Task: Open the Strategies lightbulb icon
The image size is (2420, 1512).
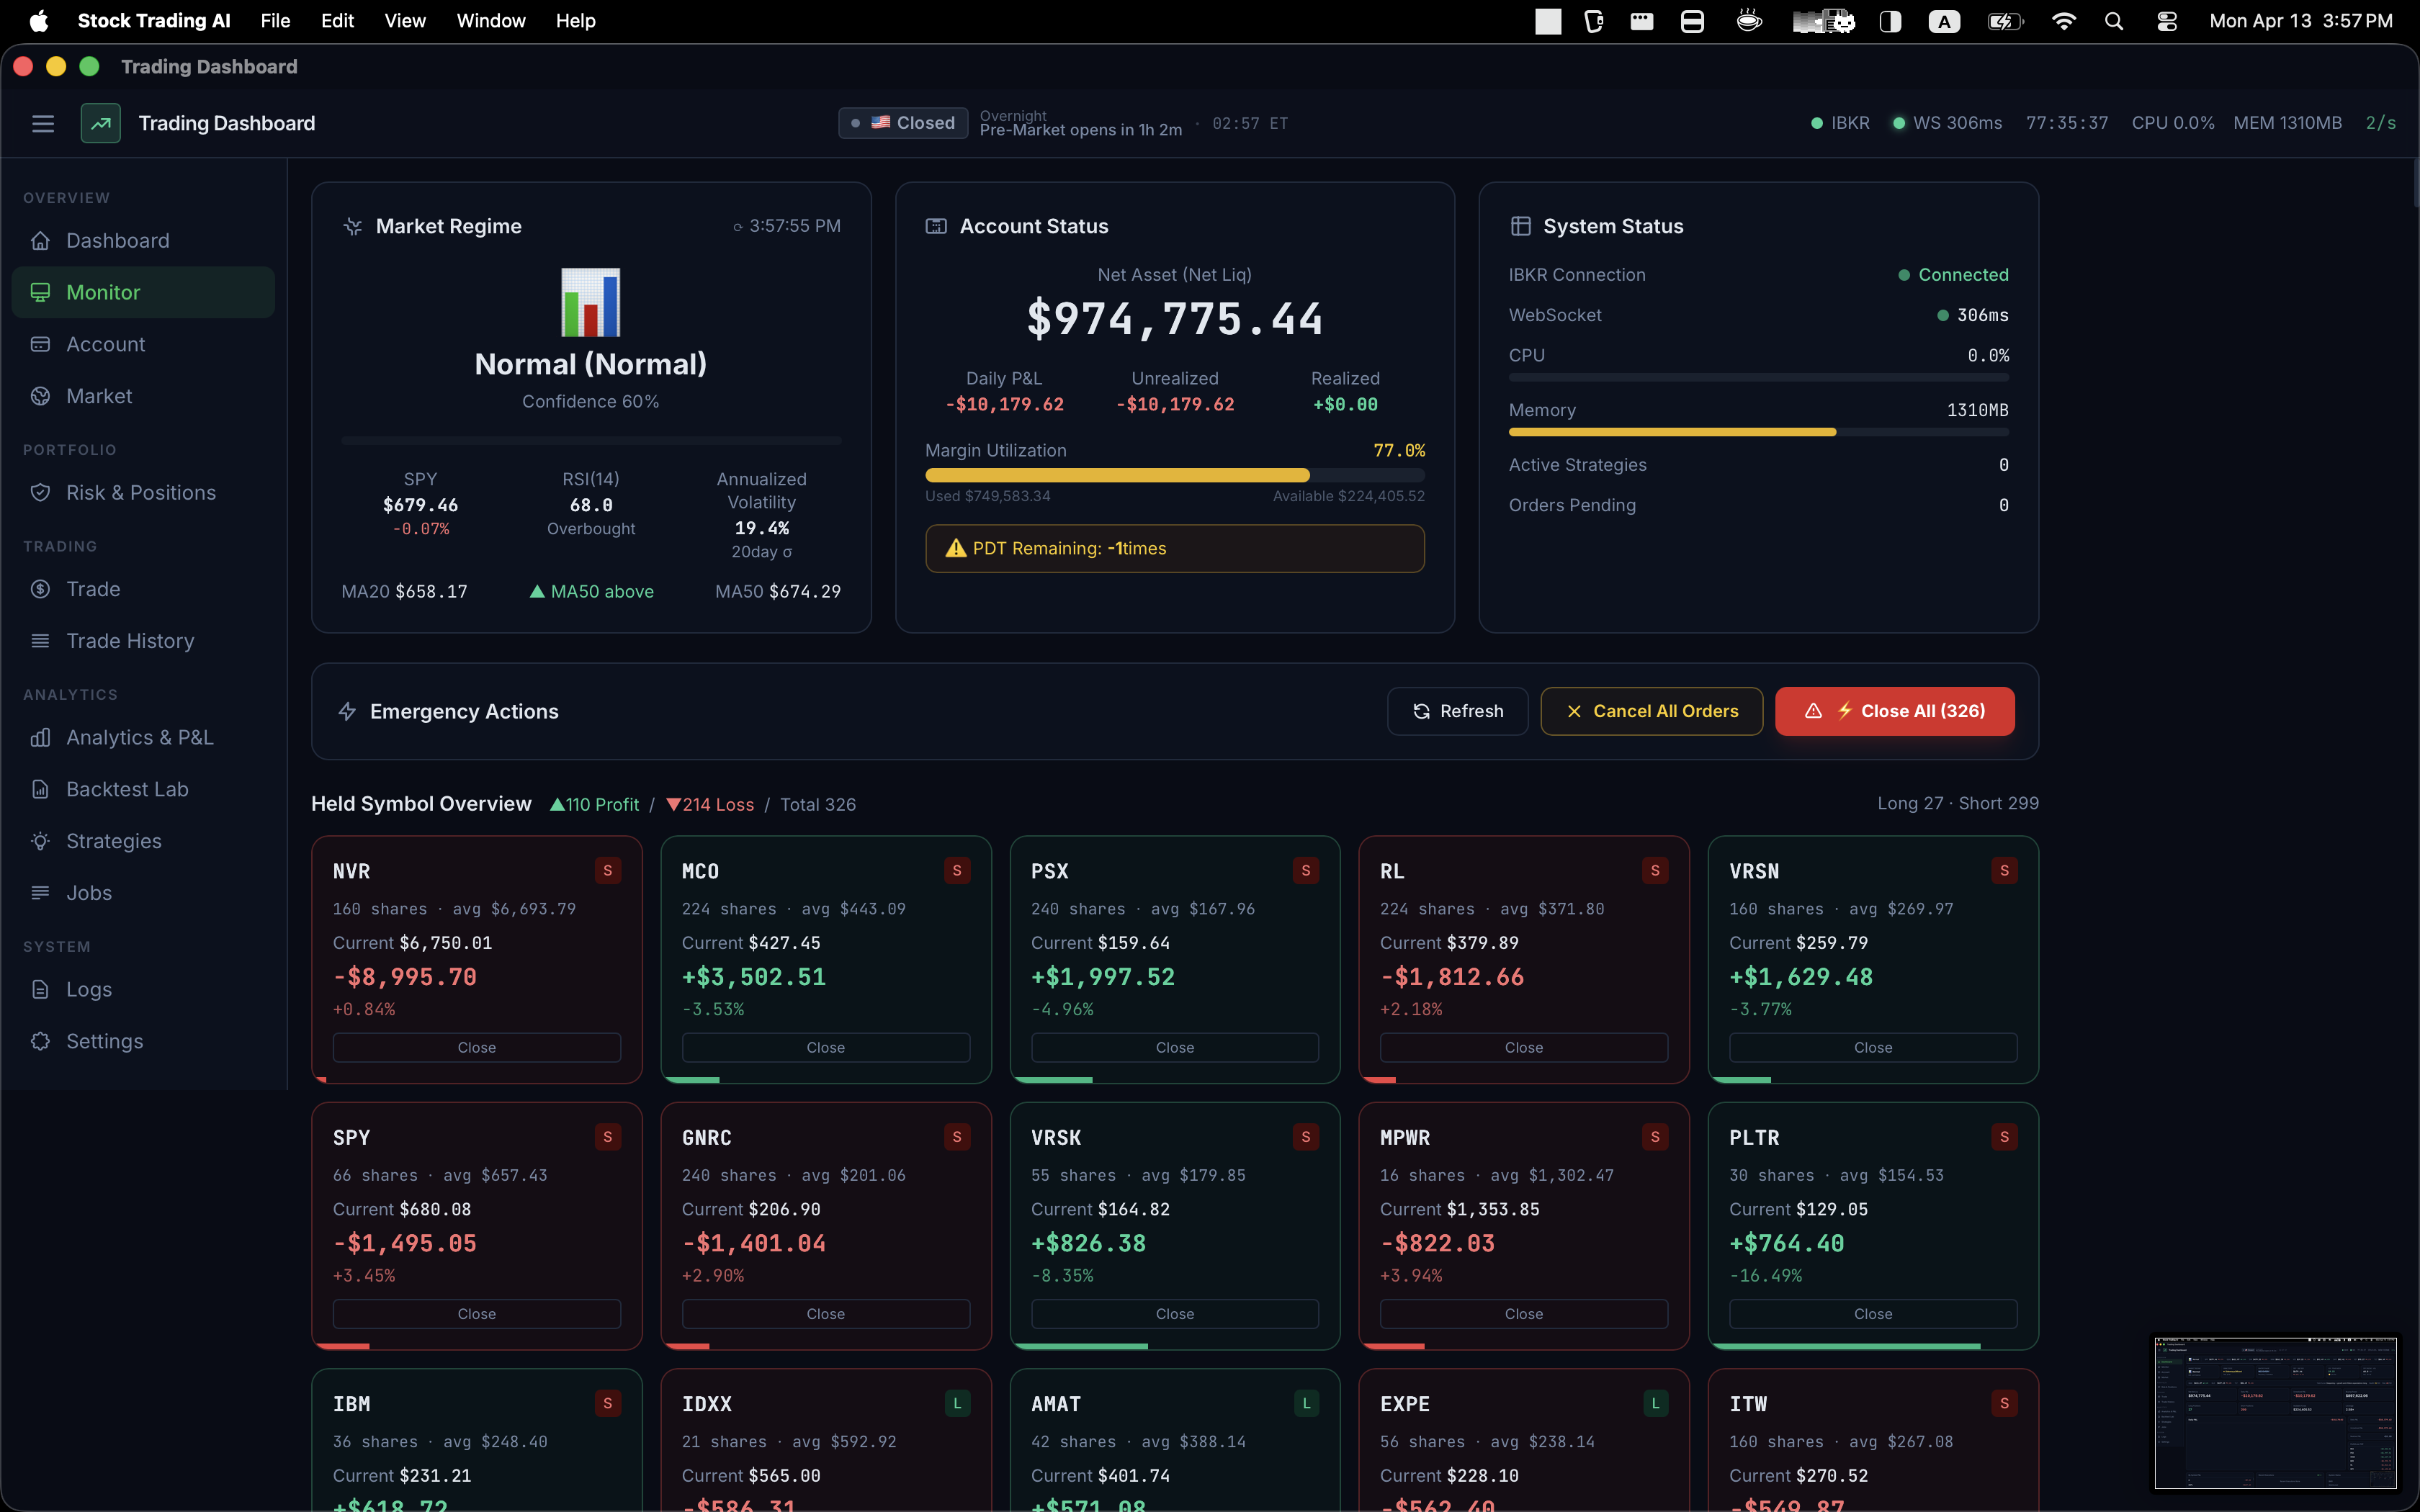Action: point(41,841)
